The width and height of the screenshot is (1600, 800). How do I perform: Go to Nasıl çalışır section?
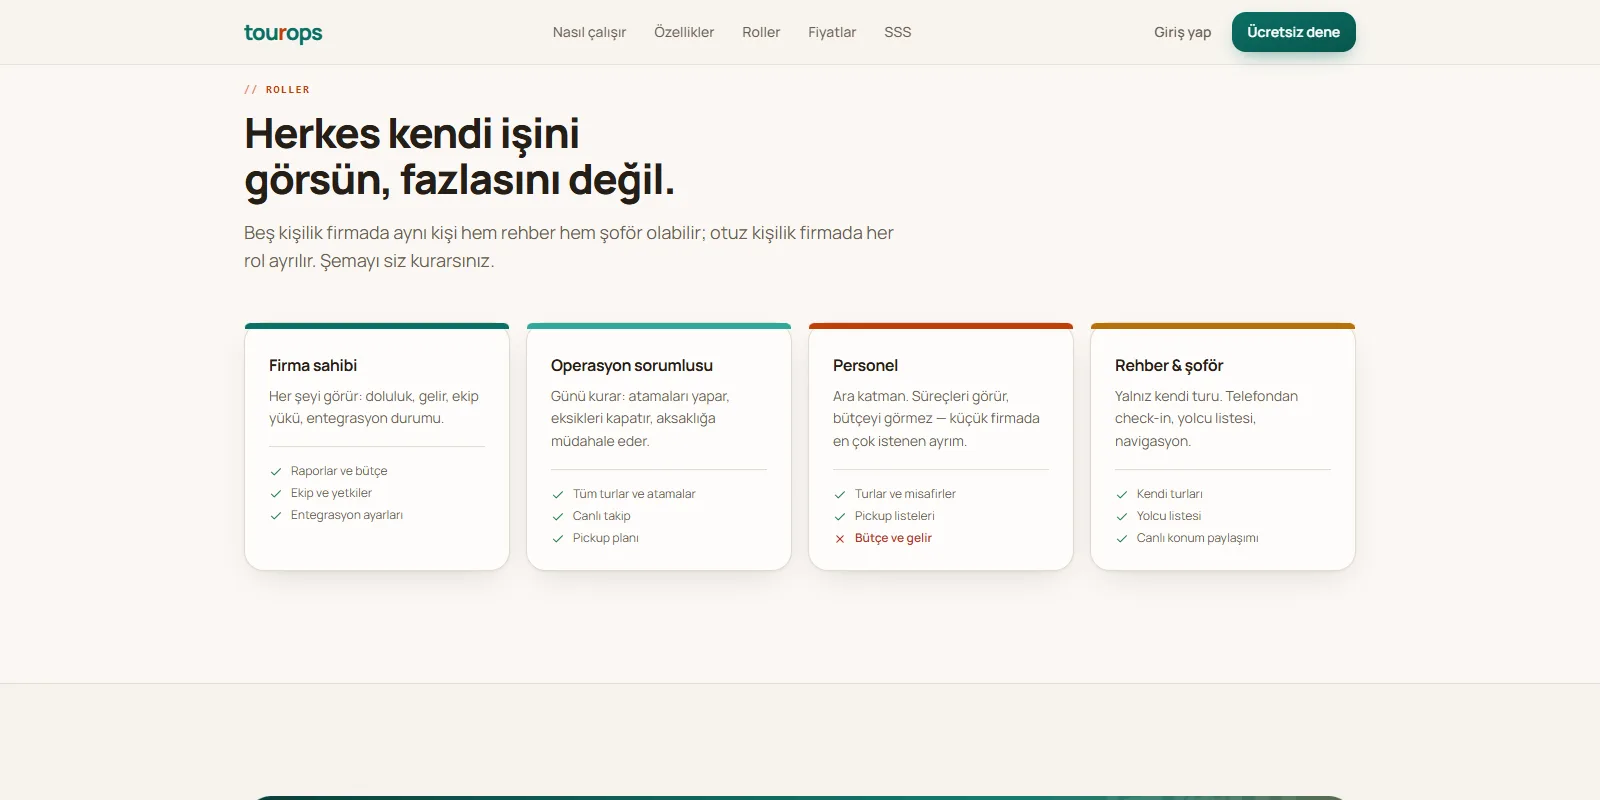pos(589,32)
